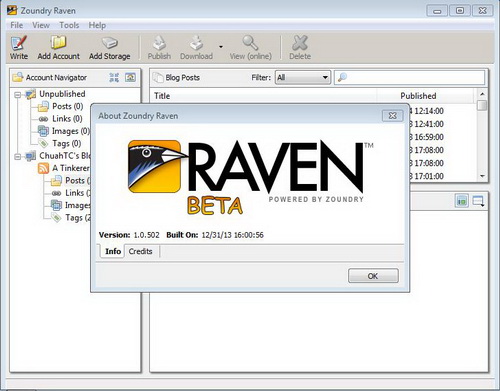Screen dimensions: 500x391
Task: Select the Info tab in About dialog
Action: pyautogui.click(x=112, y=251)
